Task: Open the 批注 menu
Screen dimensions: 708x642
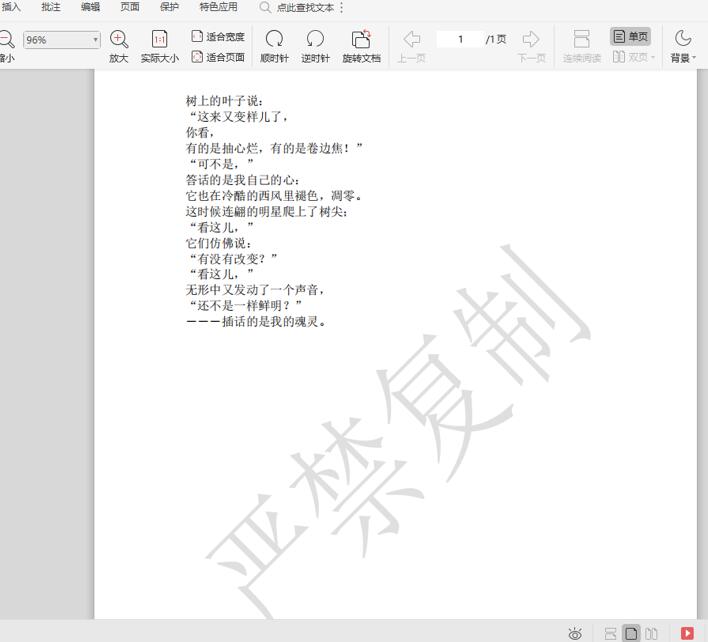Action: tap(51, 7)
